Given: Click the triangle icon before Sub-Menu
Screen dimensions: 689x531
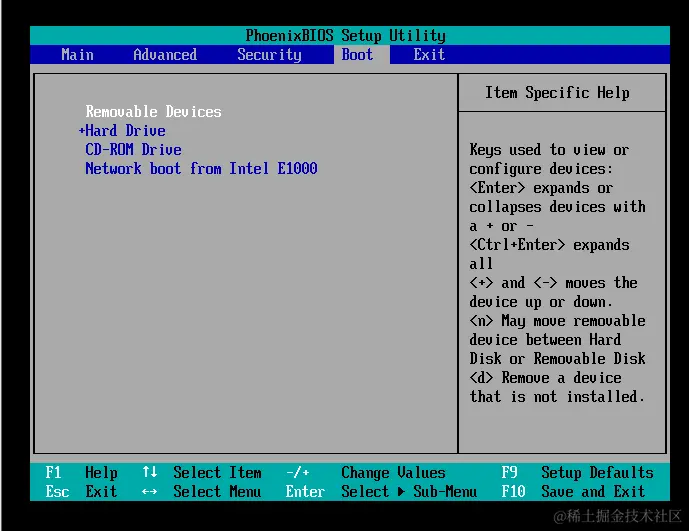Looking at the screenshot, I should (x=401, y=491).
